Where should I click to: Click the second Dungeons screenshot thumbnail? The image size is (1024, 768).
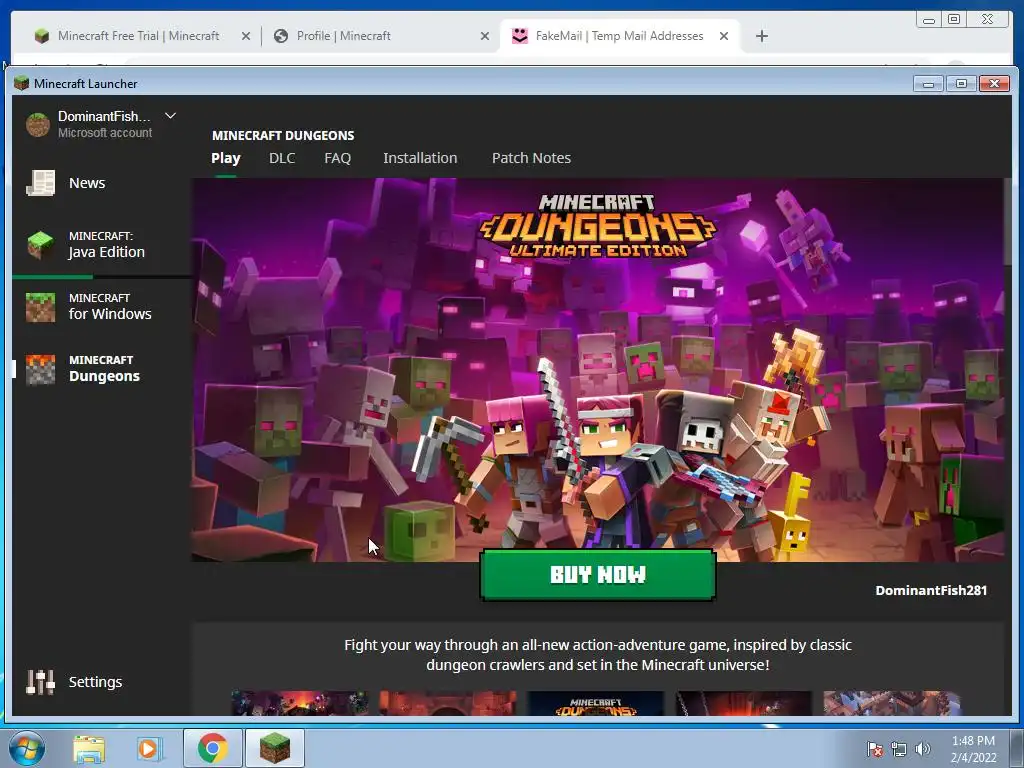(x=448, y=703)
